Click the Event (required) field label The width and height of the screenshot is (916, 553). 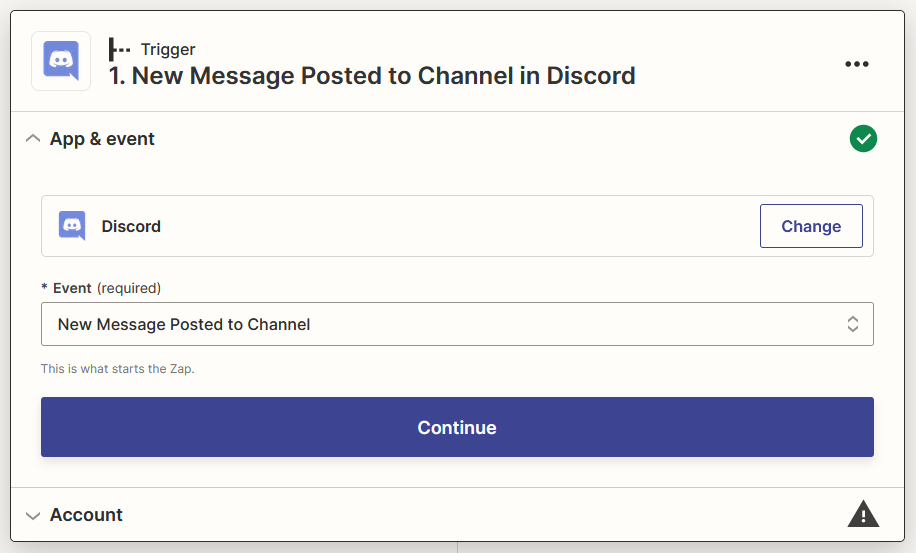(x=101, y=288)
